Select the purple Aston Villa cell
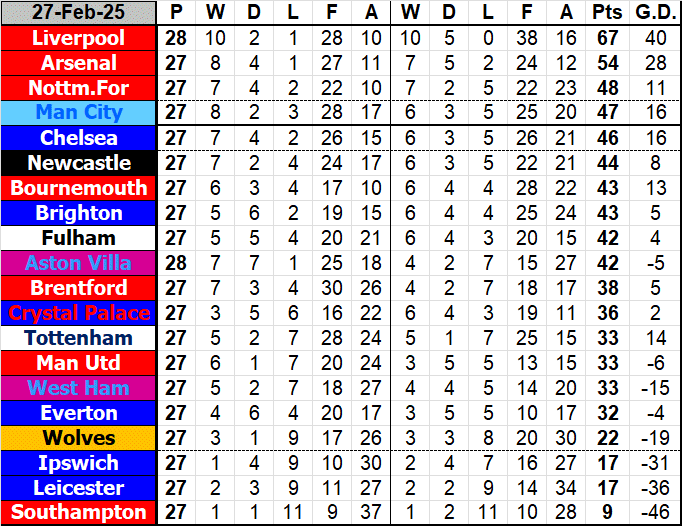Image resolution: width=682 pixels, height=526 pixels. [79, 263]
